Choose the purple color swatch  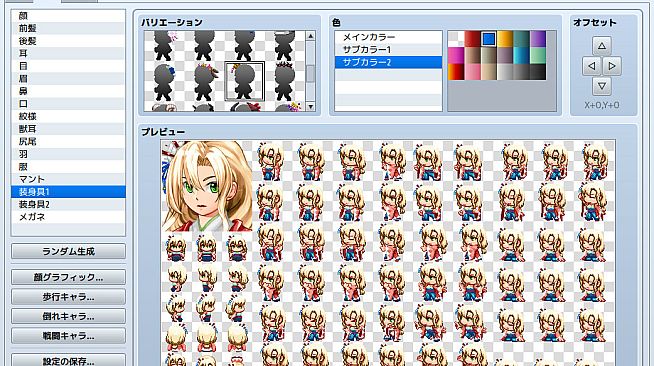(x=538, y=39)
